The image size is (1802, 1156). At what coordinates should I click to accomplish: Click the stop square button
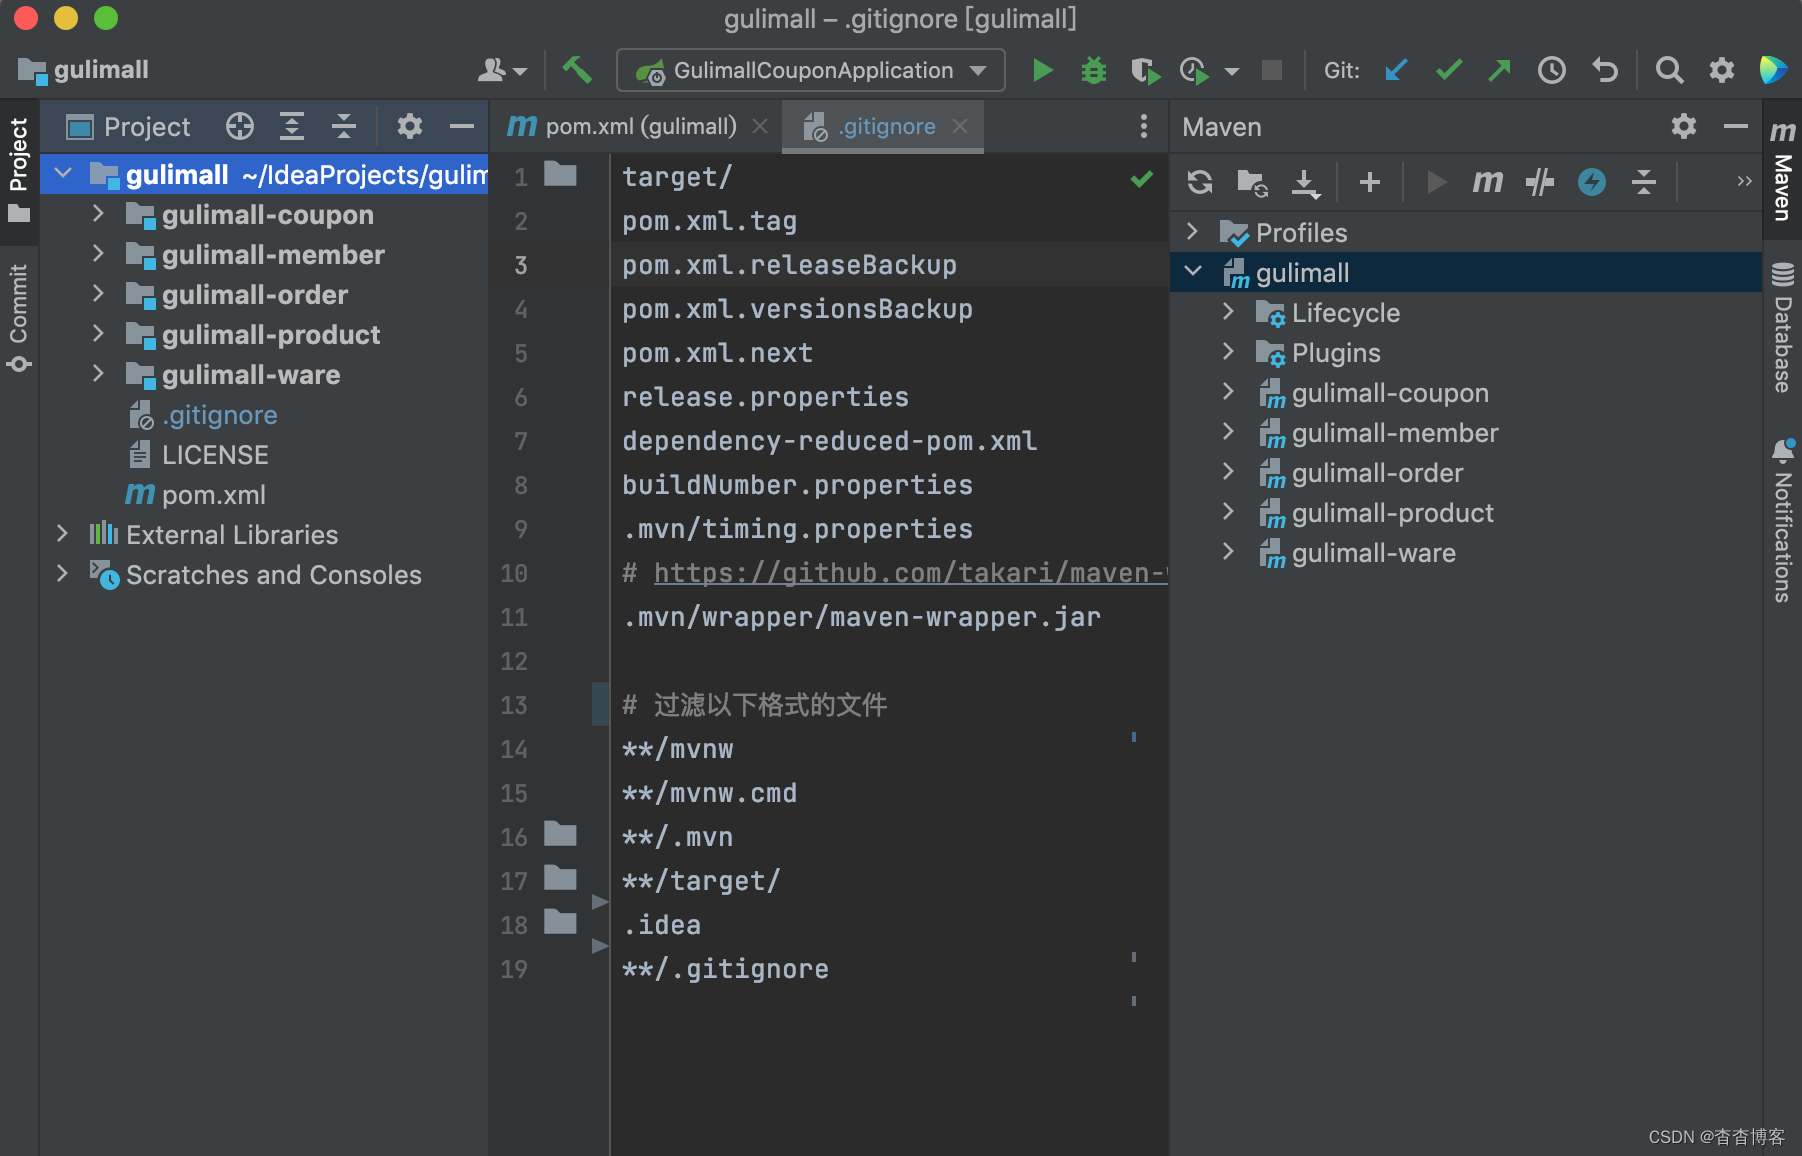(x=1271, y=70)
